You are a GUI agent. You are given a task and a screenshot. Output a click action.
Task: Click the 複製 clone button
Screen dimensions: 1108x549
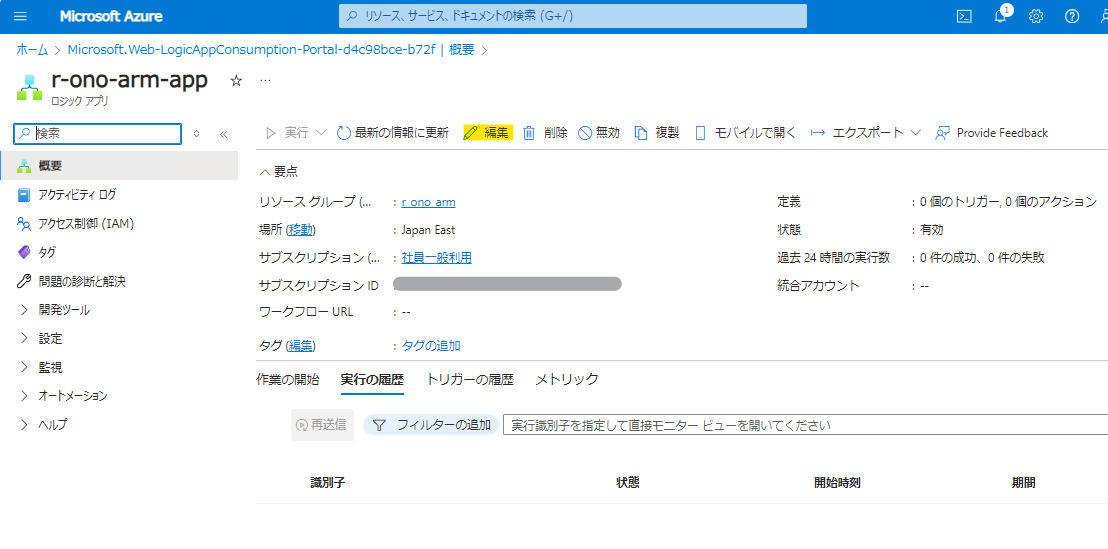pyautogui.click(x=656, y=133)
